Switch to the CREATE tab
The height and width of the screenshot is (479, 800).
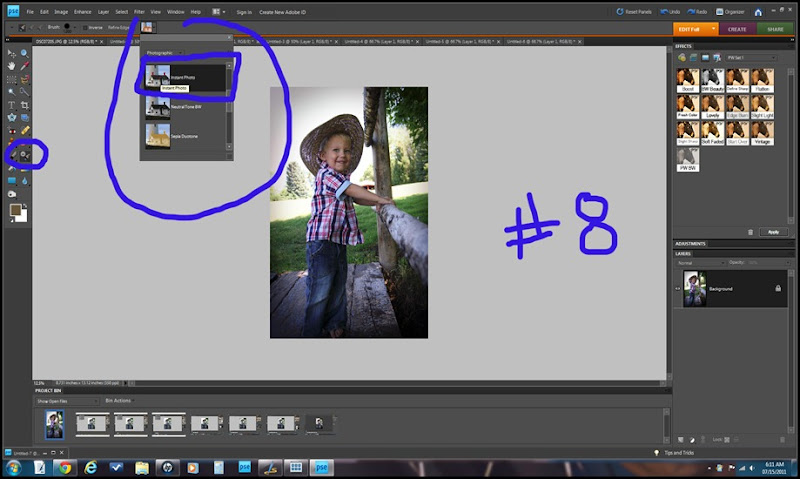(x=737, y=29)
